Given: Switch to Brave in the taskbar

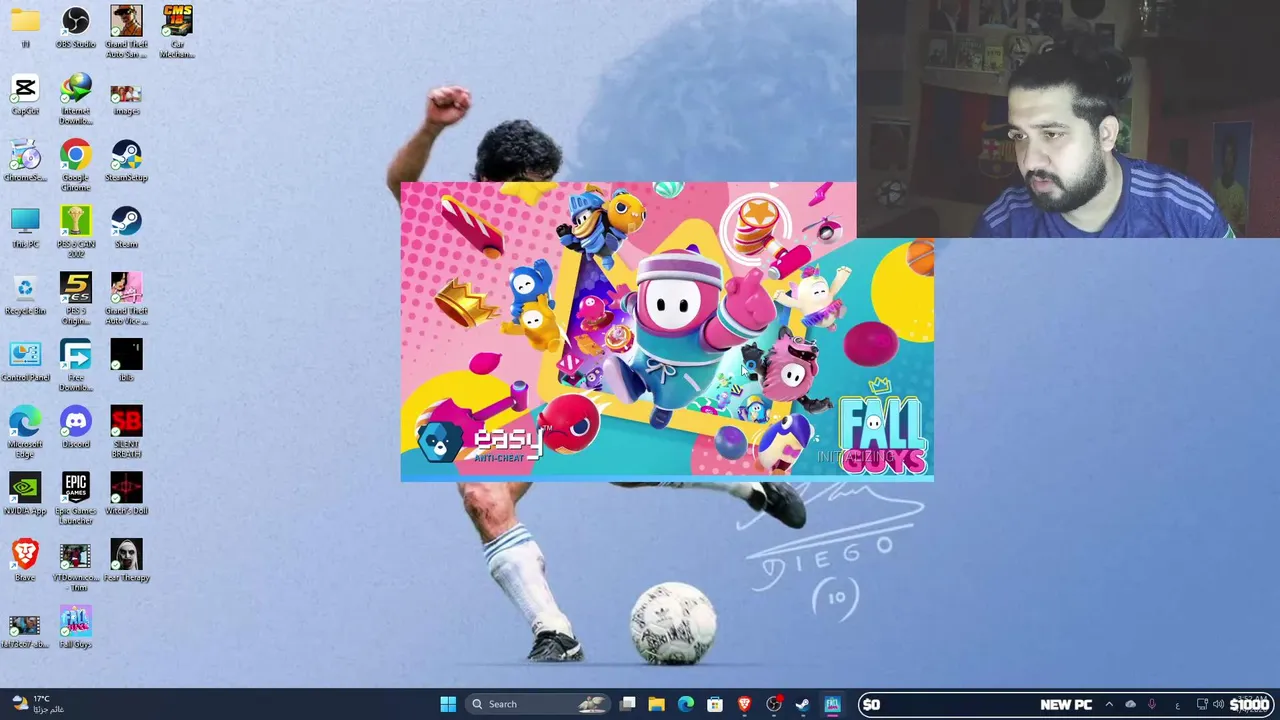Looking at the screenshot, I should 744,704.
